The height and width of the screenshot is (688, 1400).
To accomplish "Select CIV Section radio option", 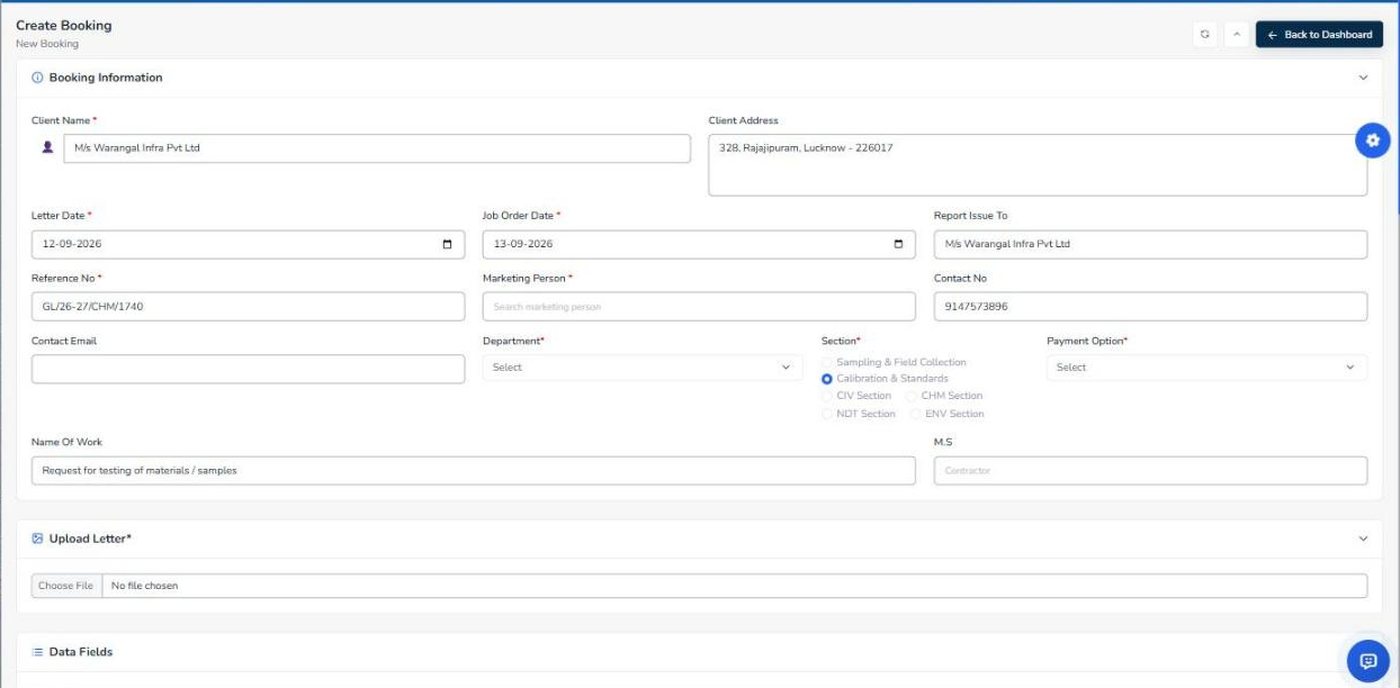I will point(827,396).
